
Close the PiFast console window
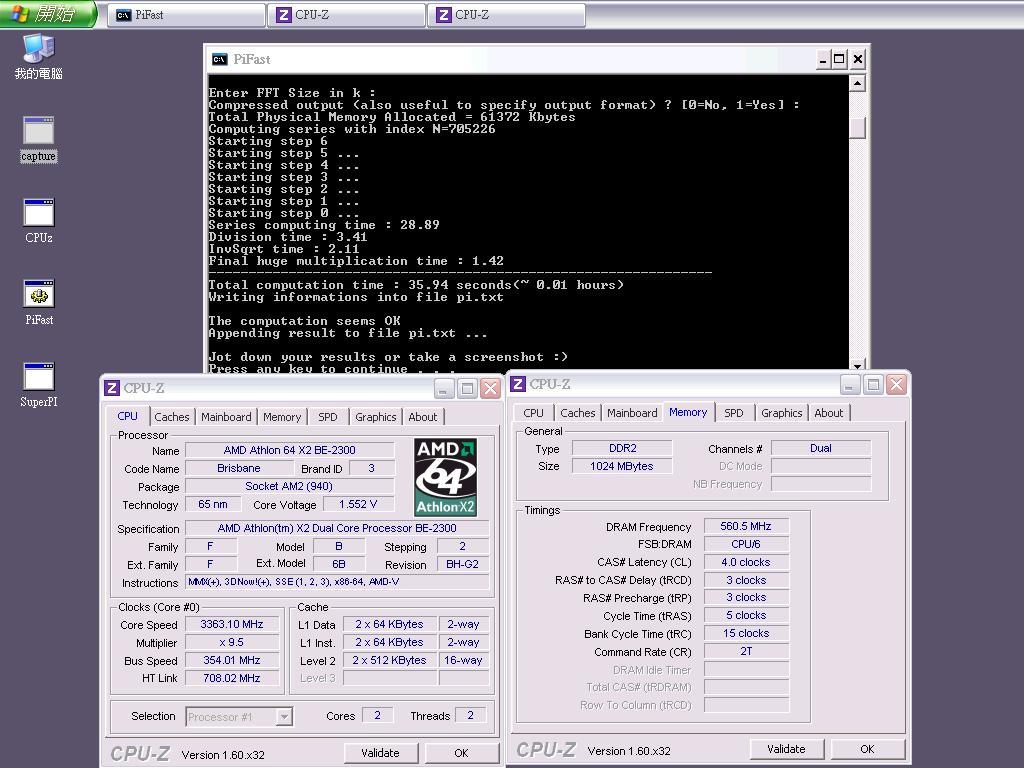point(858,60)
